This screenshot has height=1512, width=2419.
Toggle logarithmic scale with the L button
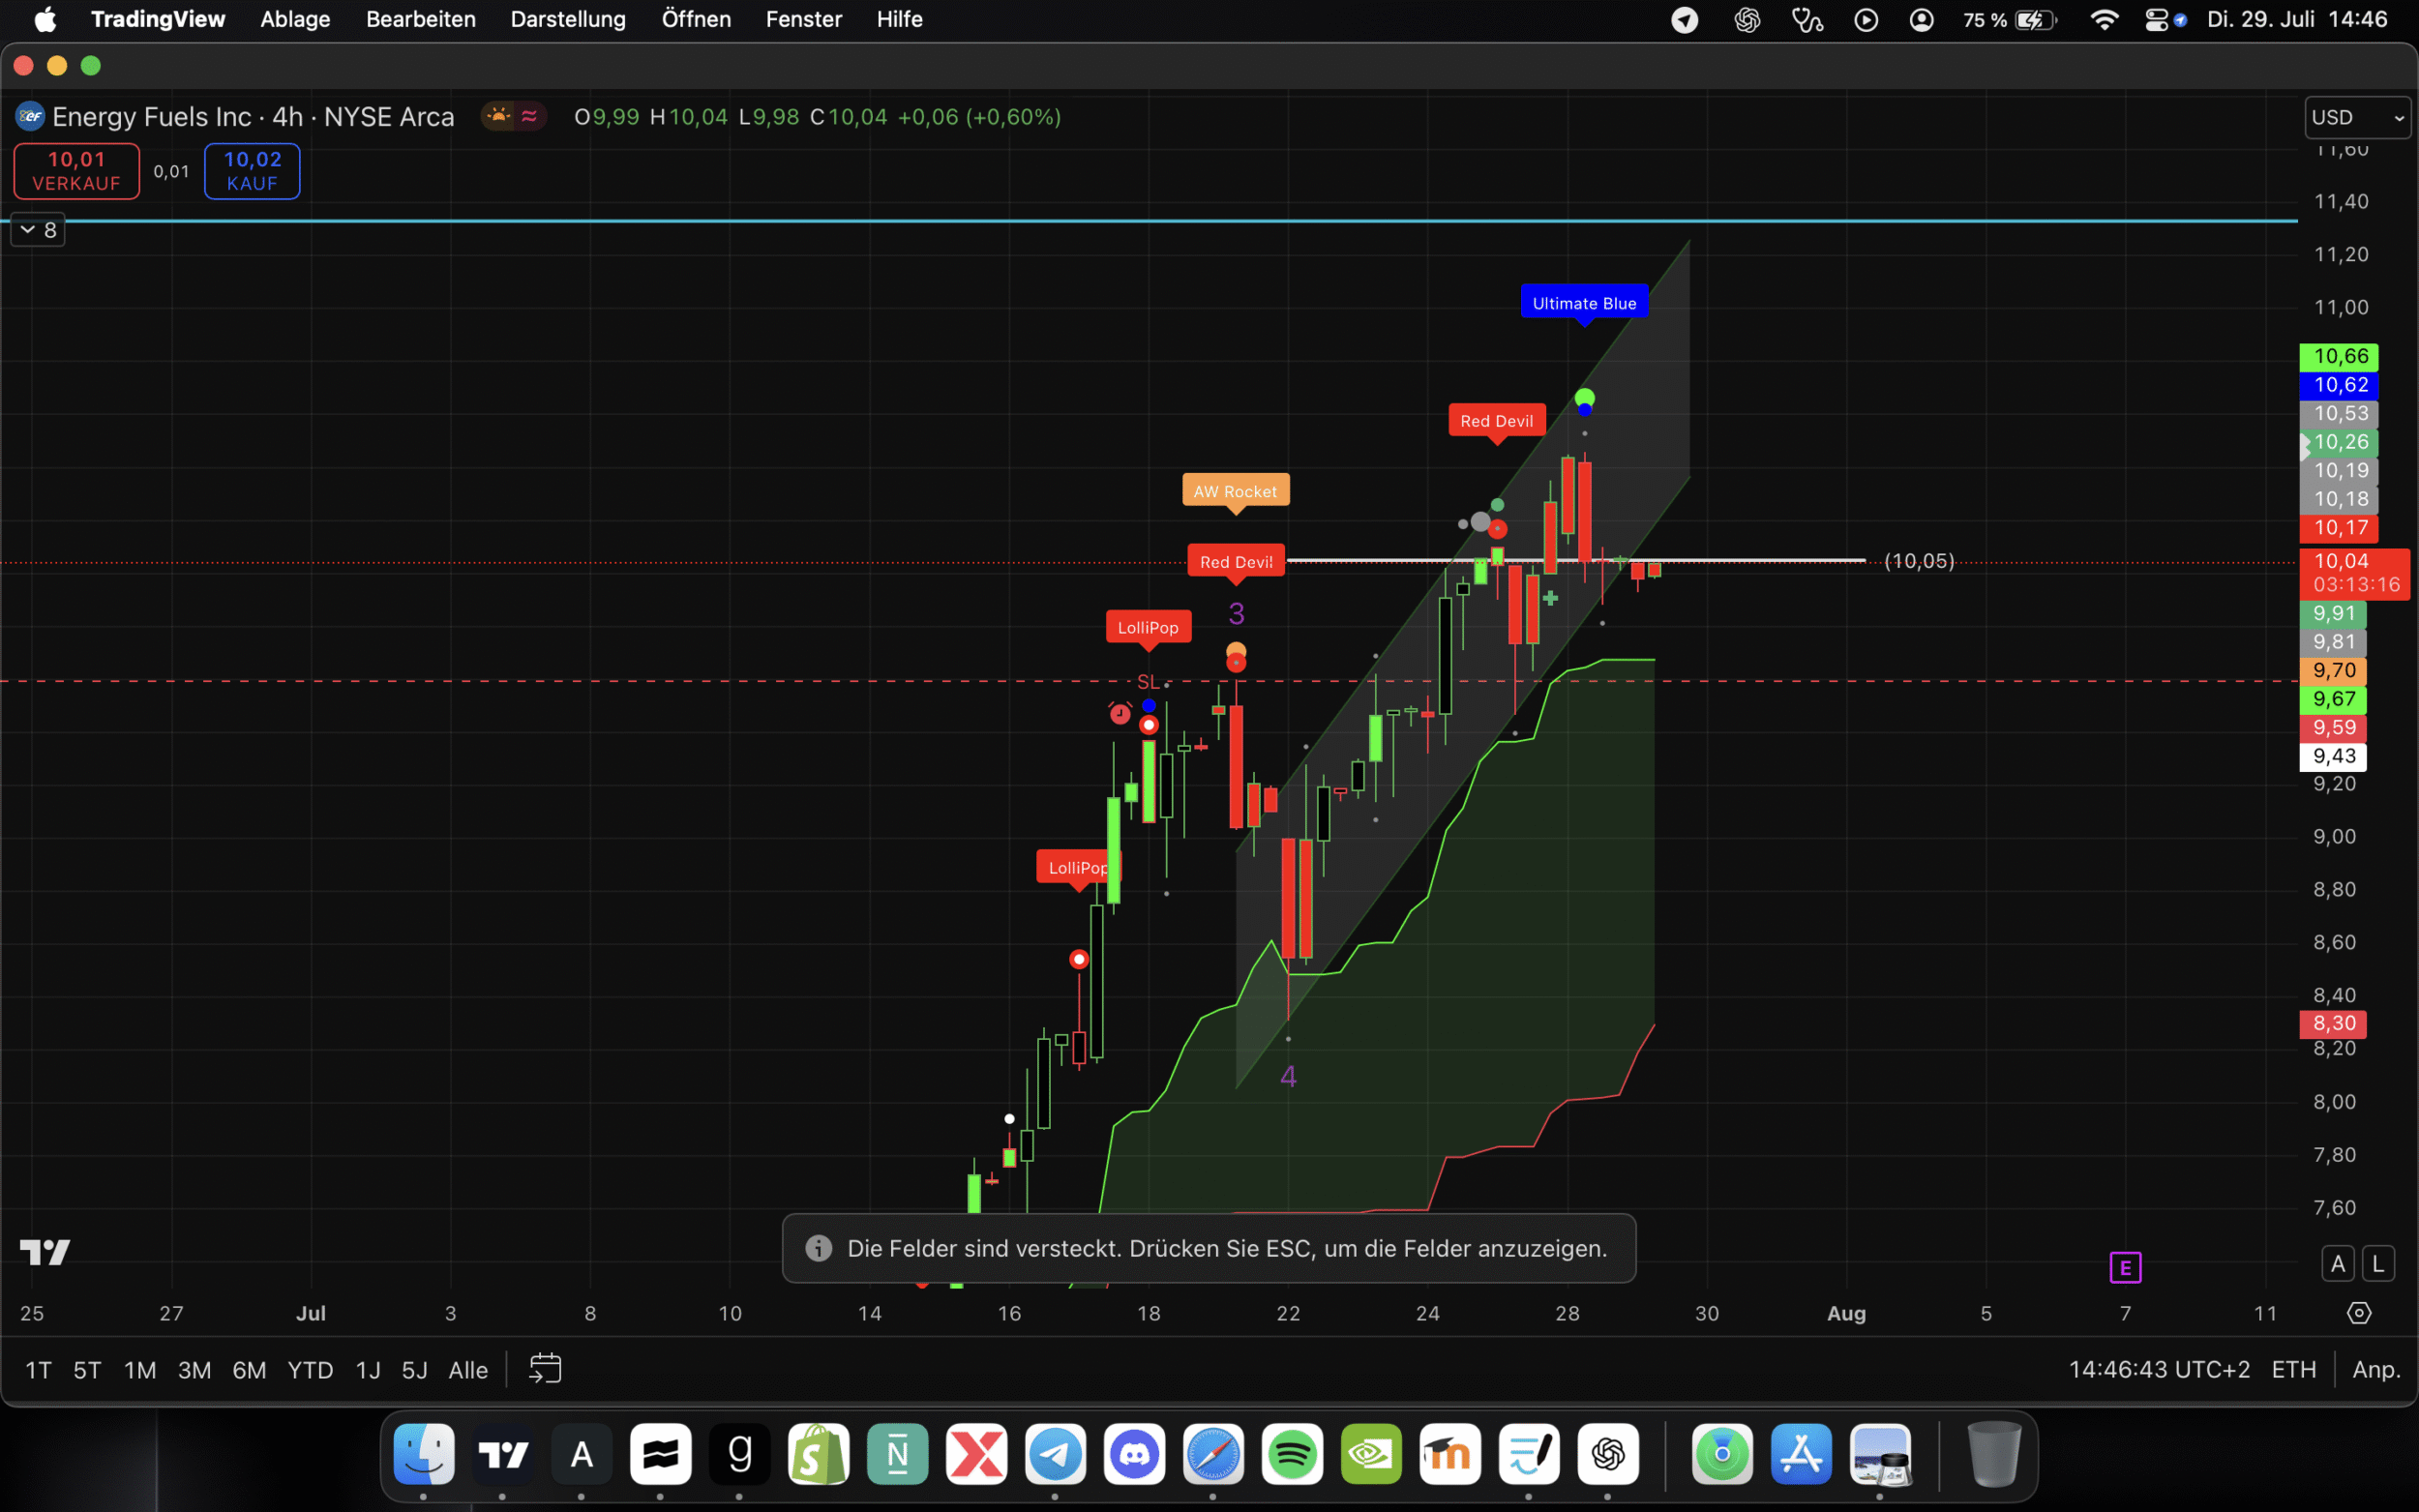pyautogui.click(x=2378, y=1264)
